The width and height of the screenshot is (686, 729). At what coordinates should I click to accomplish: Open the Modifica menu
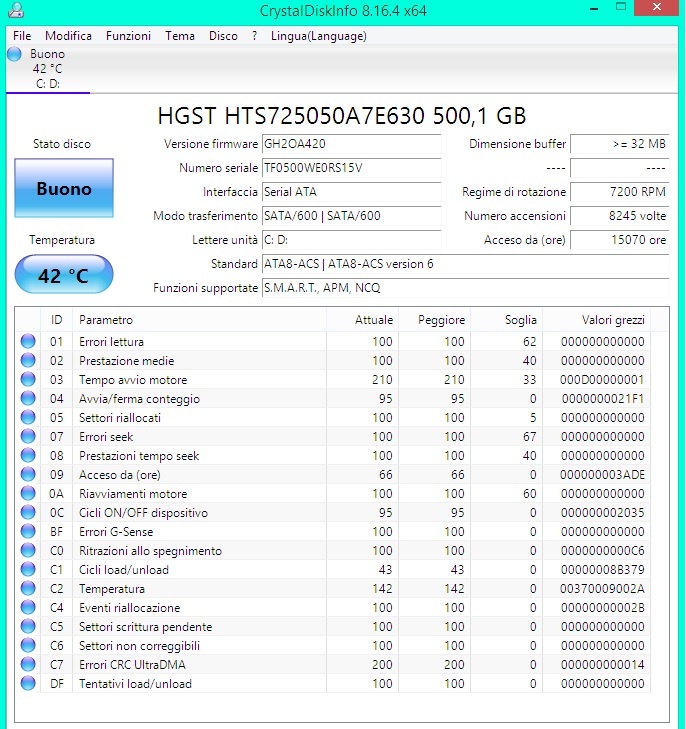(68, 36)
